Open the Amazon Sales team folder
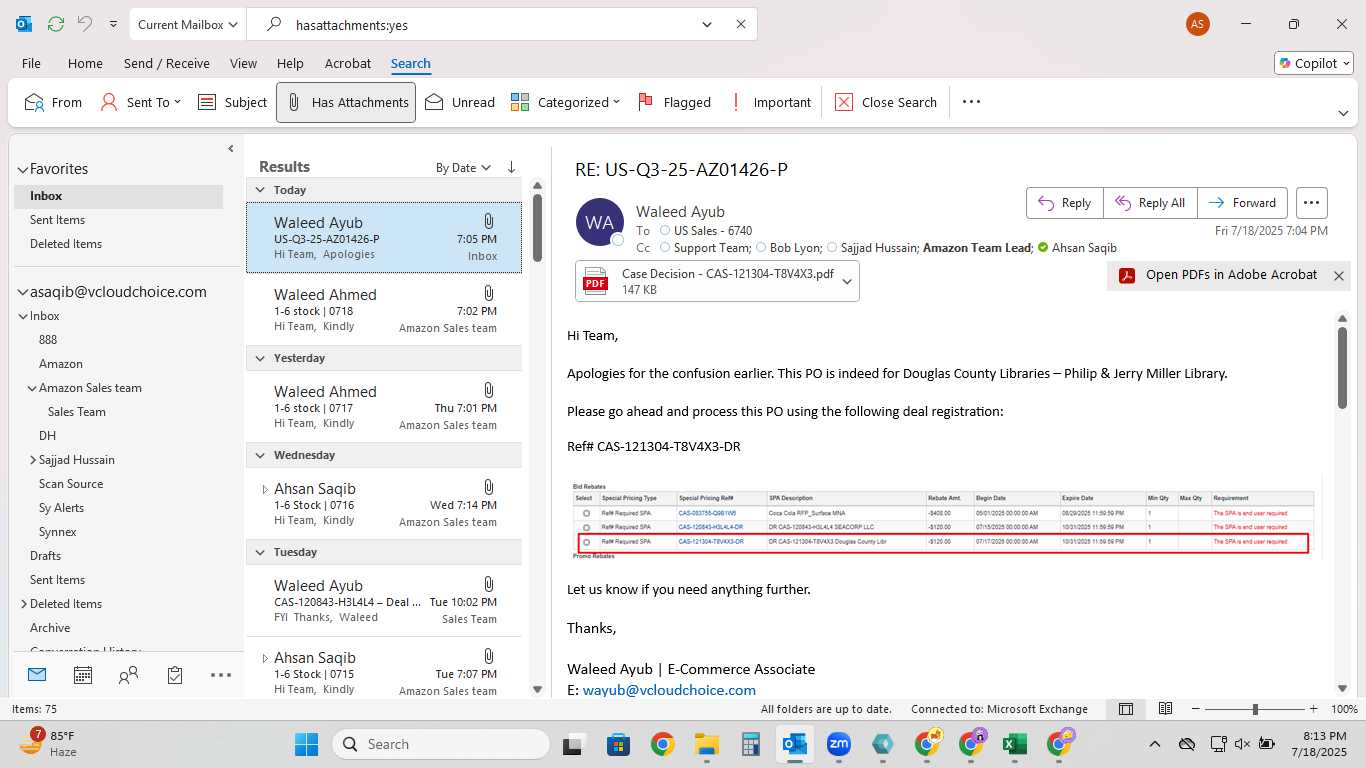This screenshot has width=1366, height=768. 90,388
